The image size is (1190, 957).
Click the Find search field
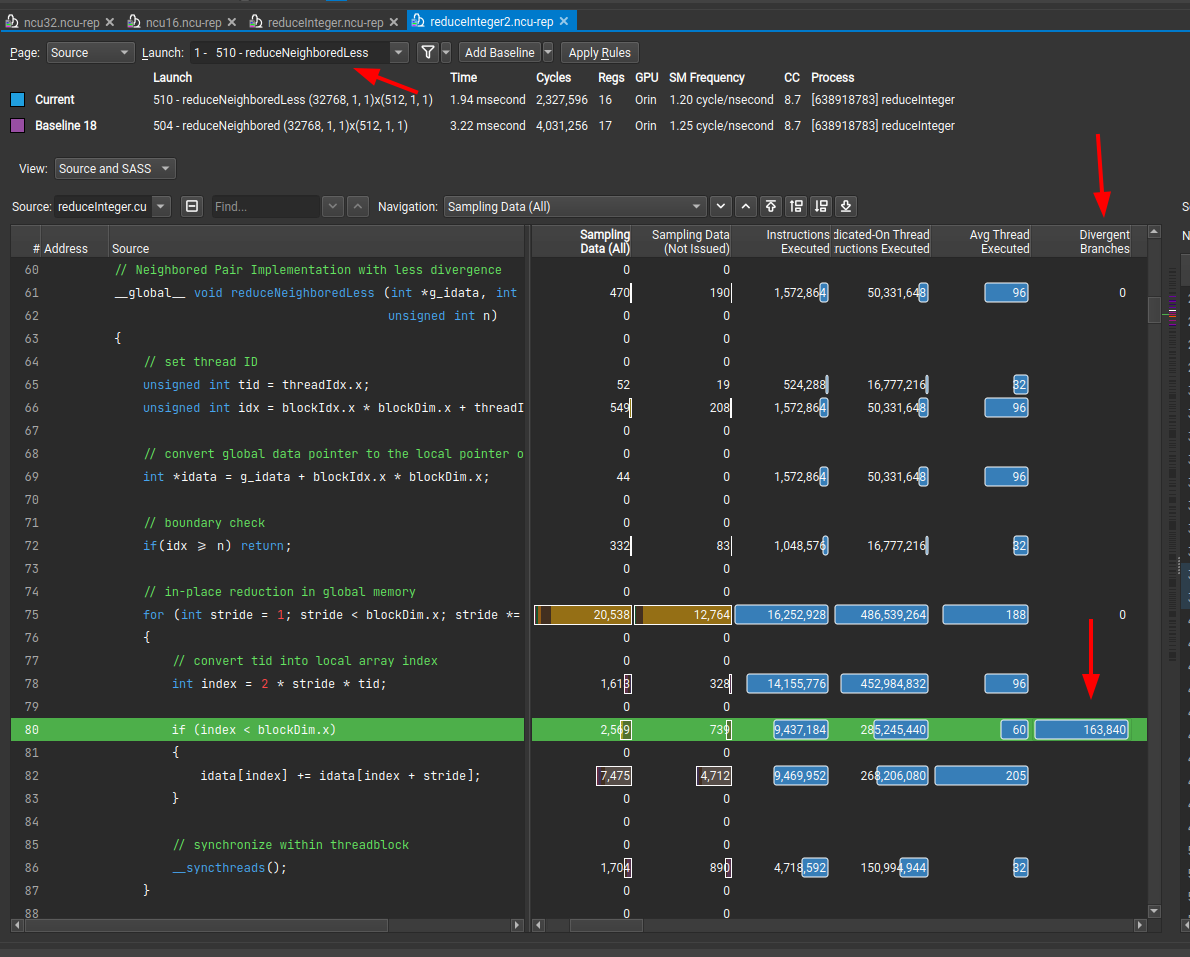pos(265,207)
